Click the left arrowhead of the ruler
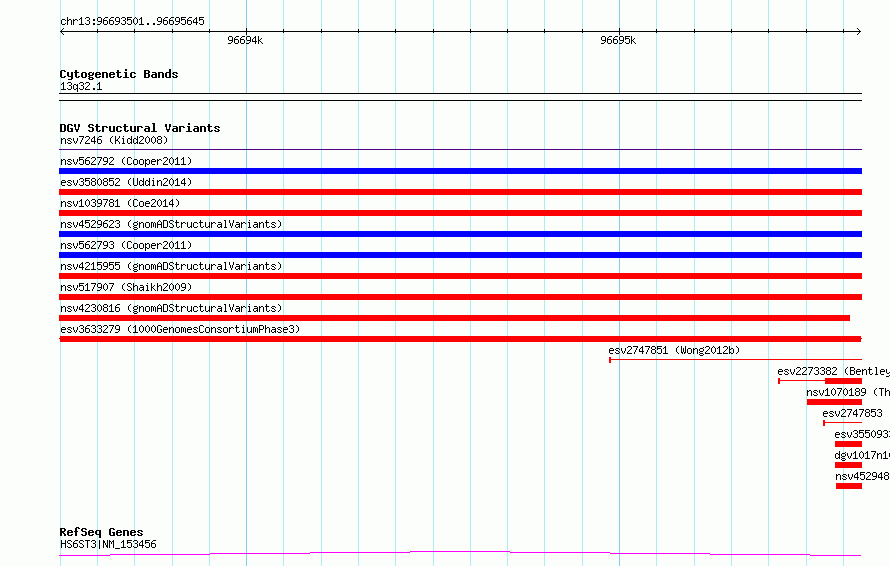Image resolution: width=890 pixels, height=566 pixels. (62, 31)
